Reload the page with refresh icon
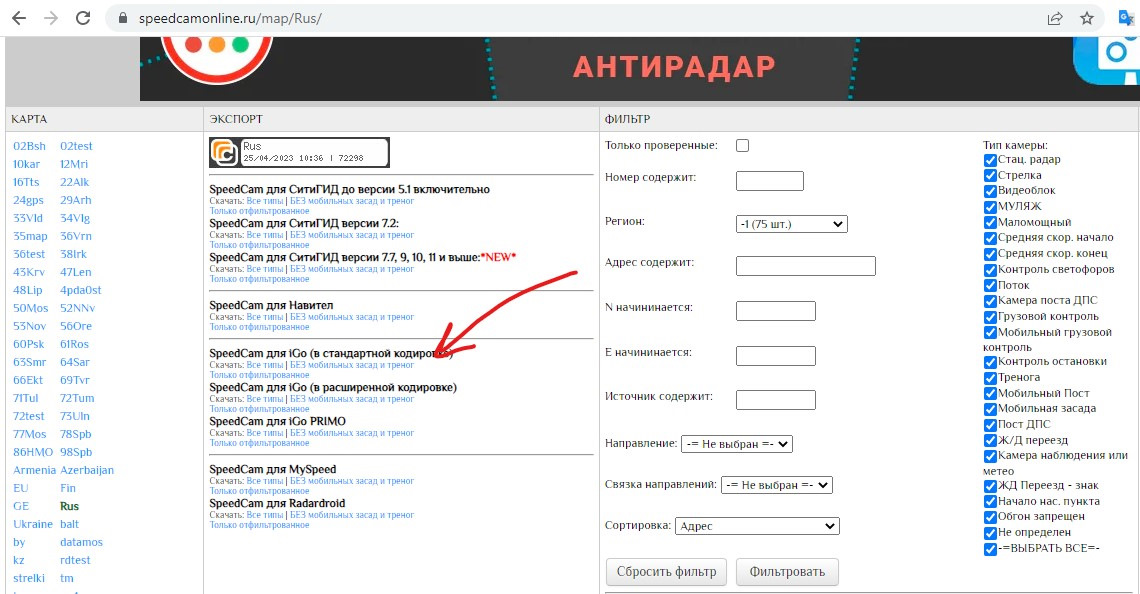The width and height of the screenshot is (1140, 594). coord(84,18)
